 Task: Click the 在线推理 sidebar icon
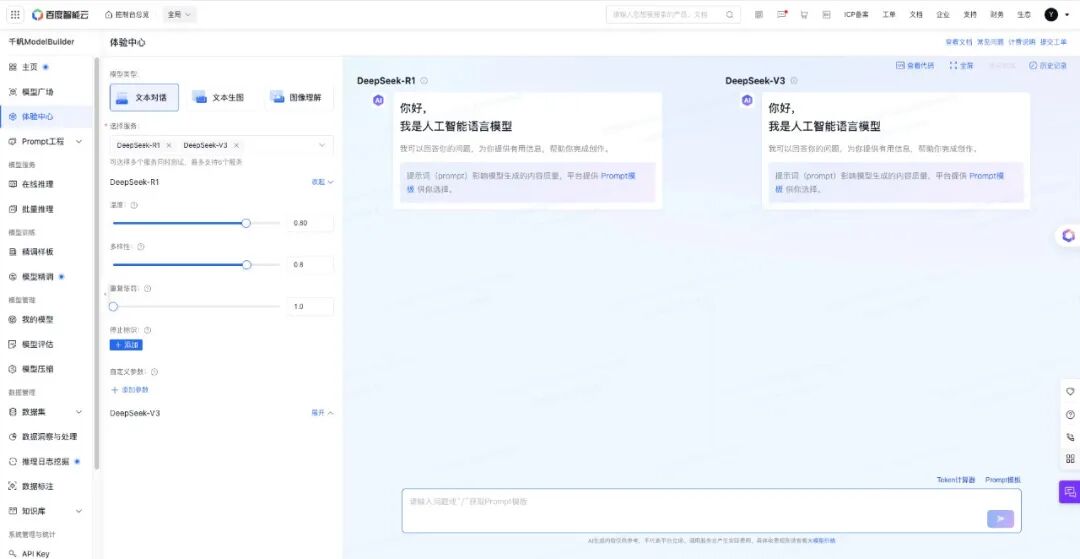[12, 184]
